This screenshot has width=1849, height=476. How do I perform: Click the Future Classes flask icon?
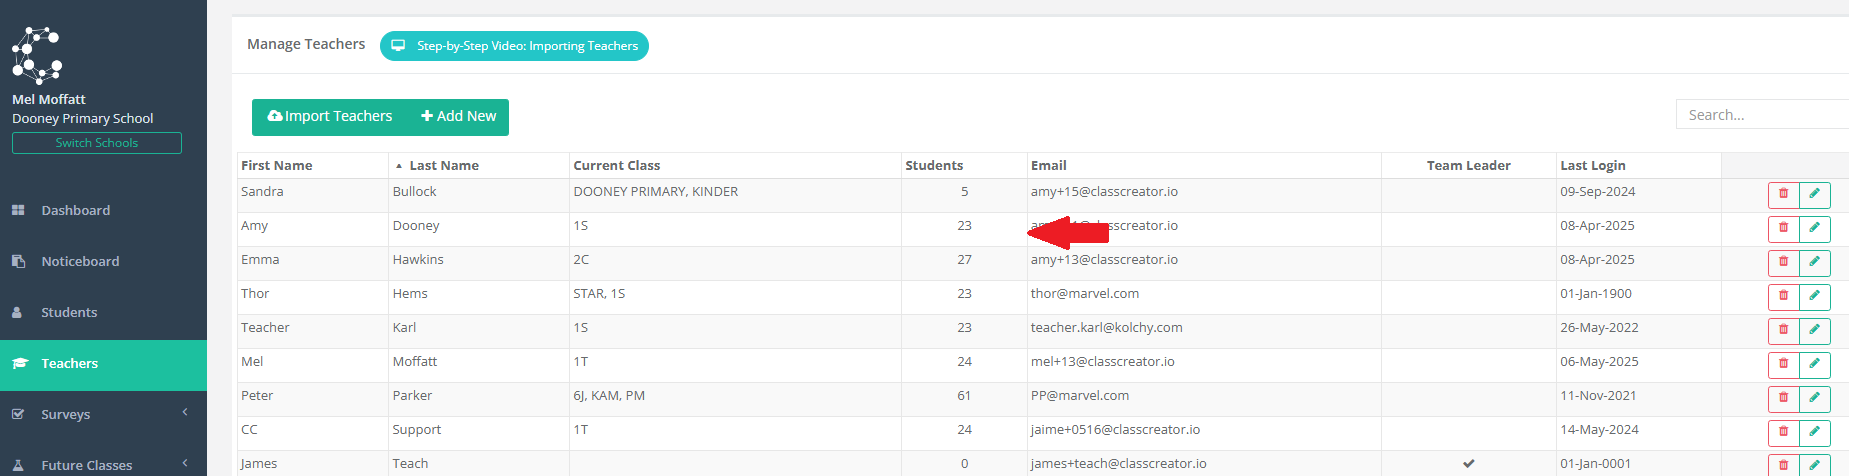tap(18, 465)
